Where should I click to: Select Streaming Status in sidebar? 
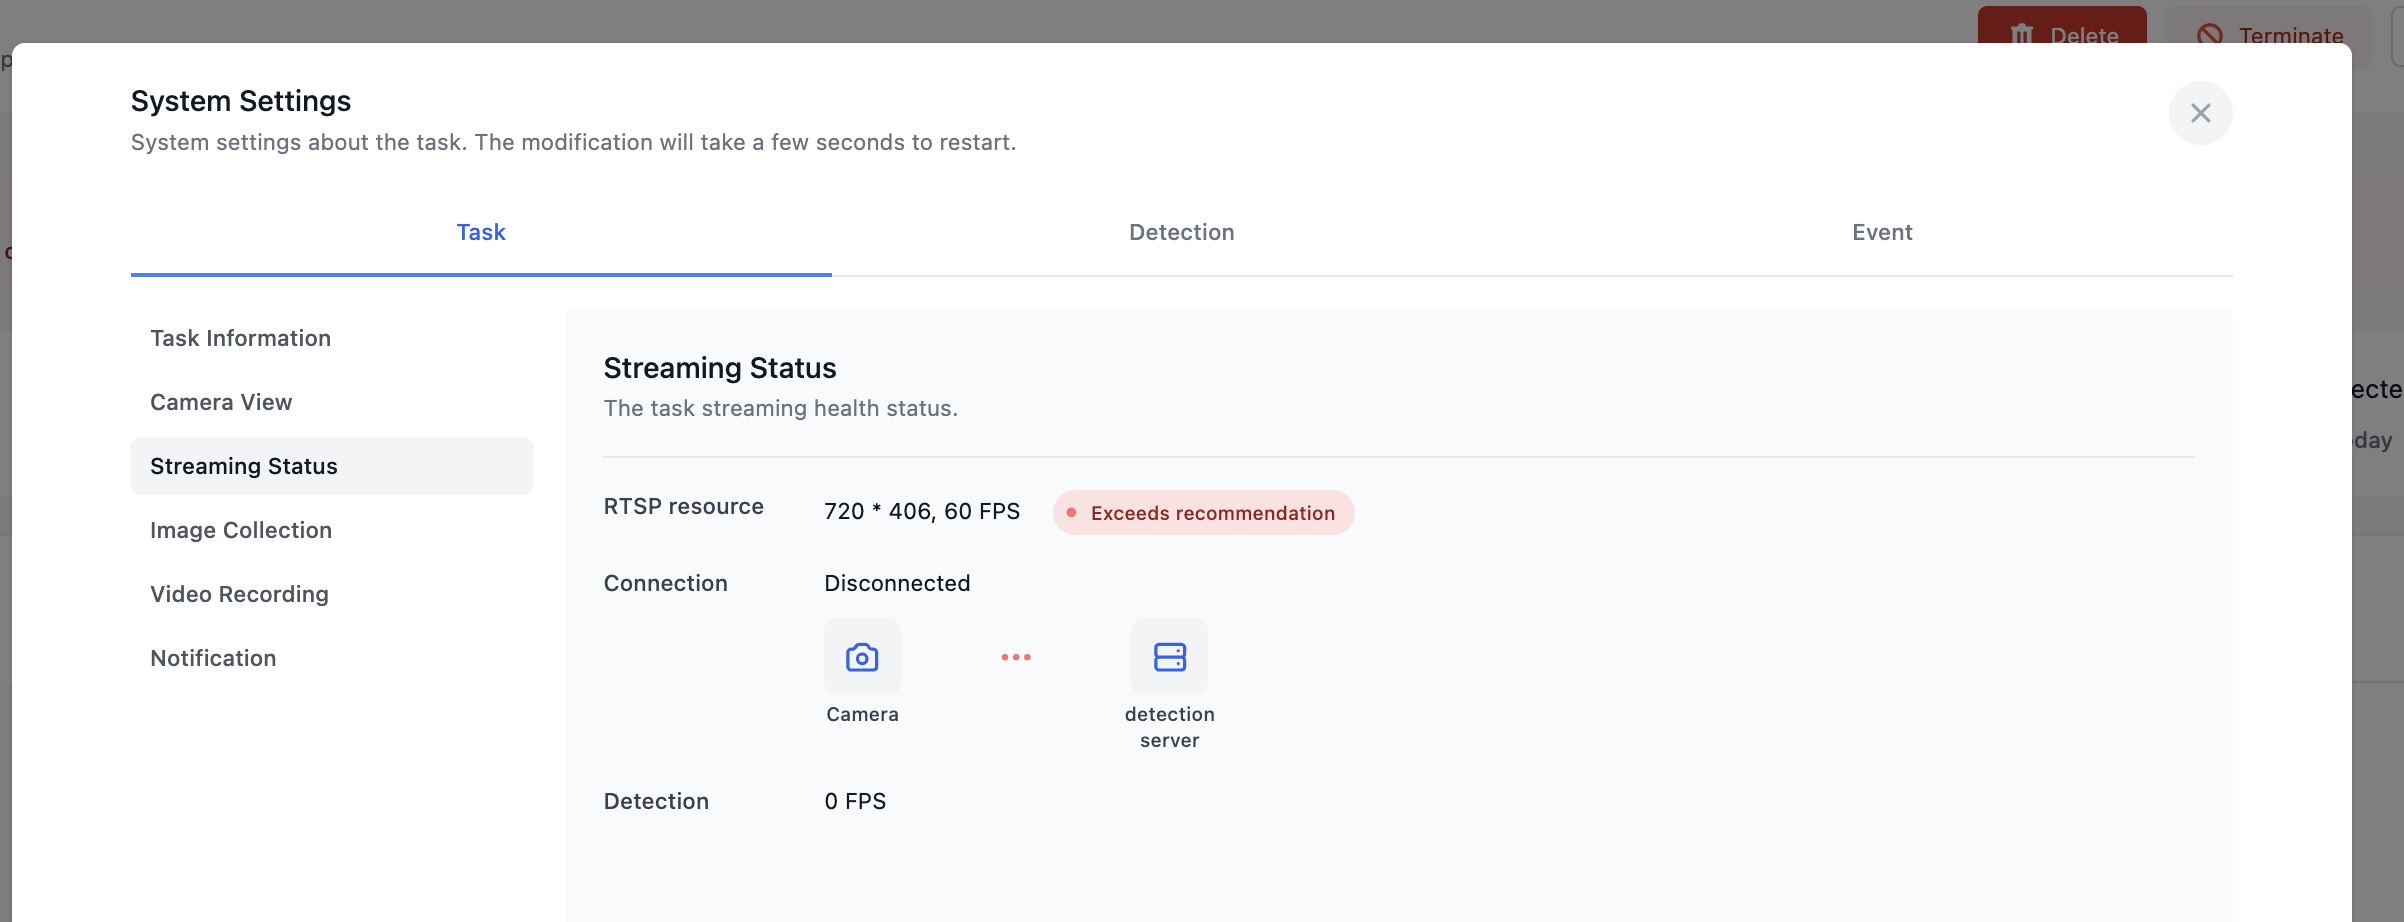244,466
